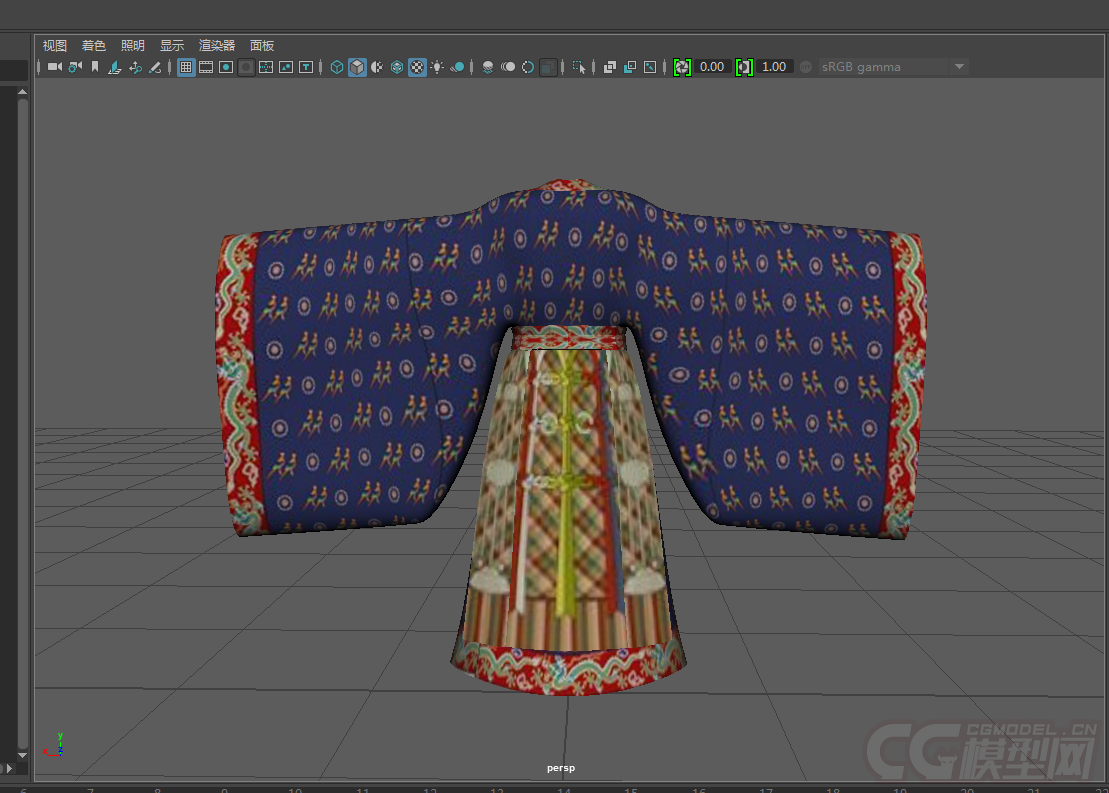Open the sRGB gamma color space dropdown
The width and height of the screenshot is (1109, 793).
(882, 67)
